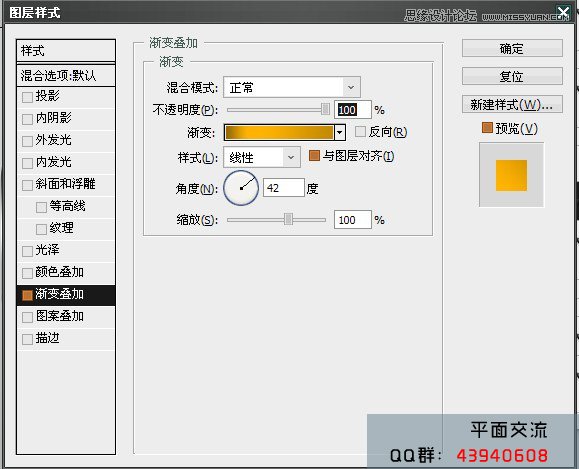579x469 pixels.
Task: Check the 等高线 contour checkbox
Action: (x=41, y=207)
